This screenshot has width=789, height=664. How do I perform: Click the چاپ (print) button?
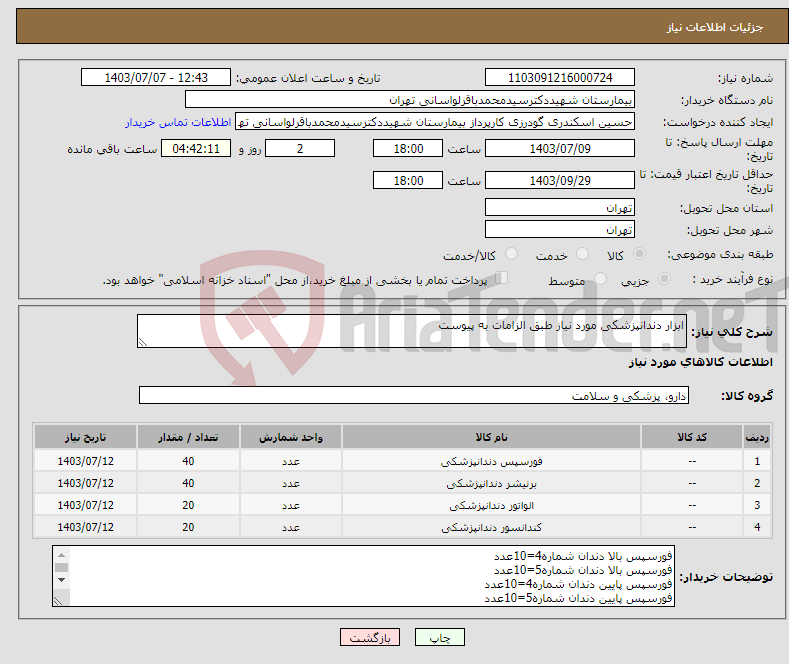pos(439,637)
